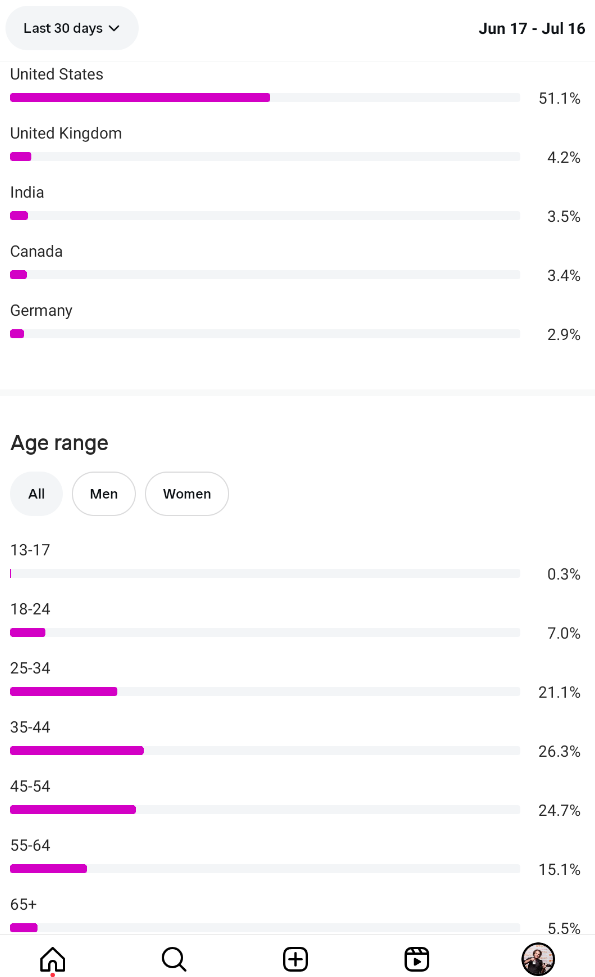Screen dimensions: 595x977
Task: Select the United States percentage bar
Action: coord(265,97)
